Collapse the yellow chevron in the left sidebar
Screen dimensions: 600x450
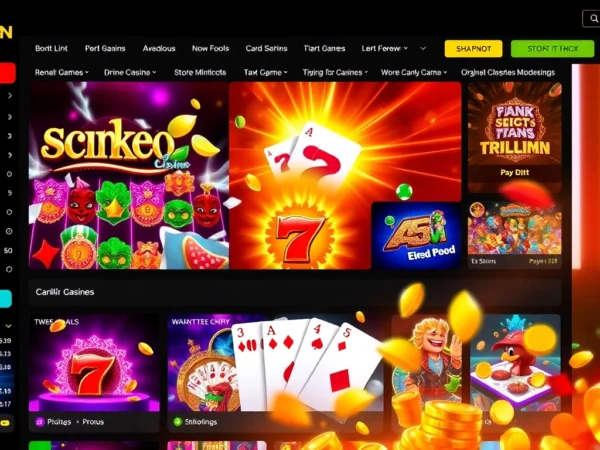(8, 326)
